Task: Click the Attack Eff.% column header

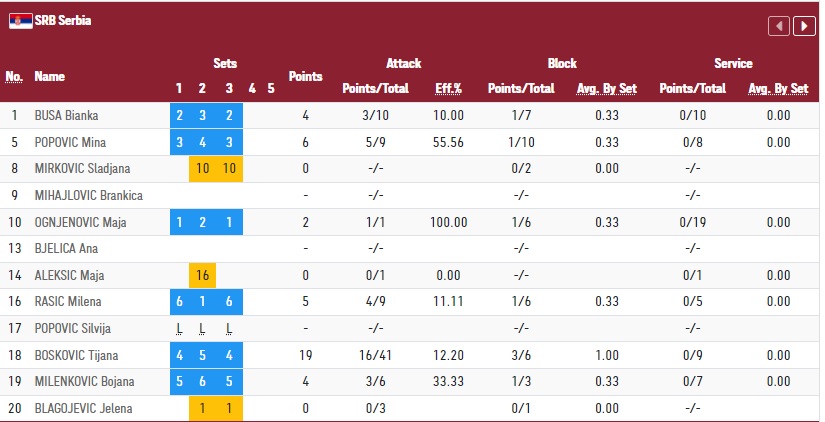Action: [448, 88]
